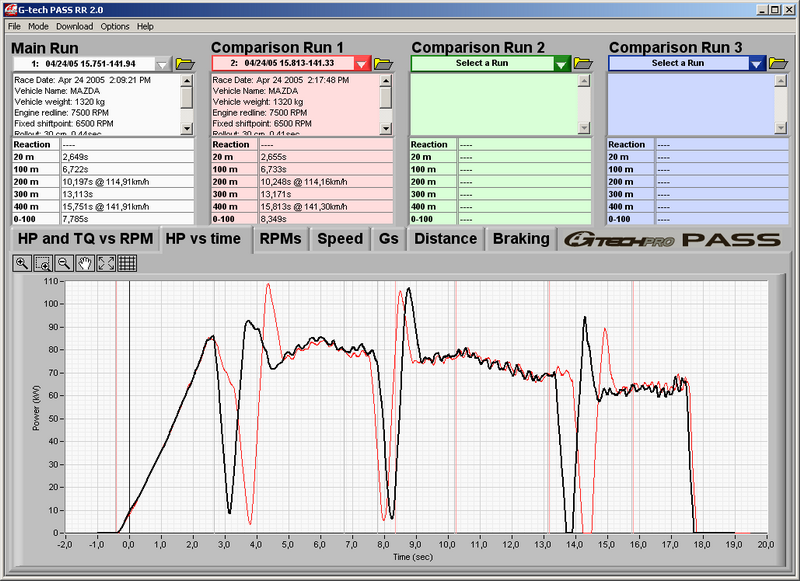This screenshot has height=581, width=800.
Task: Click Comparison Run 1 value 13,171s
Action: coord(326,194)
